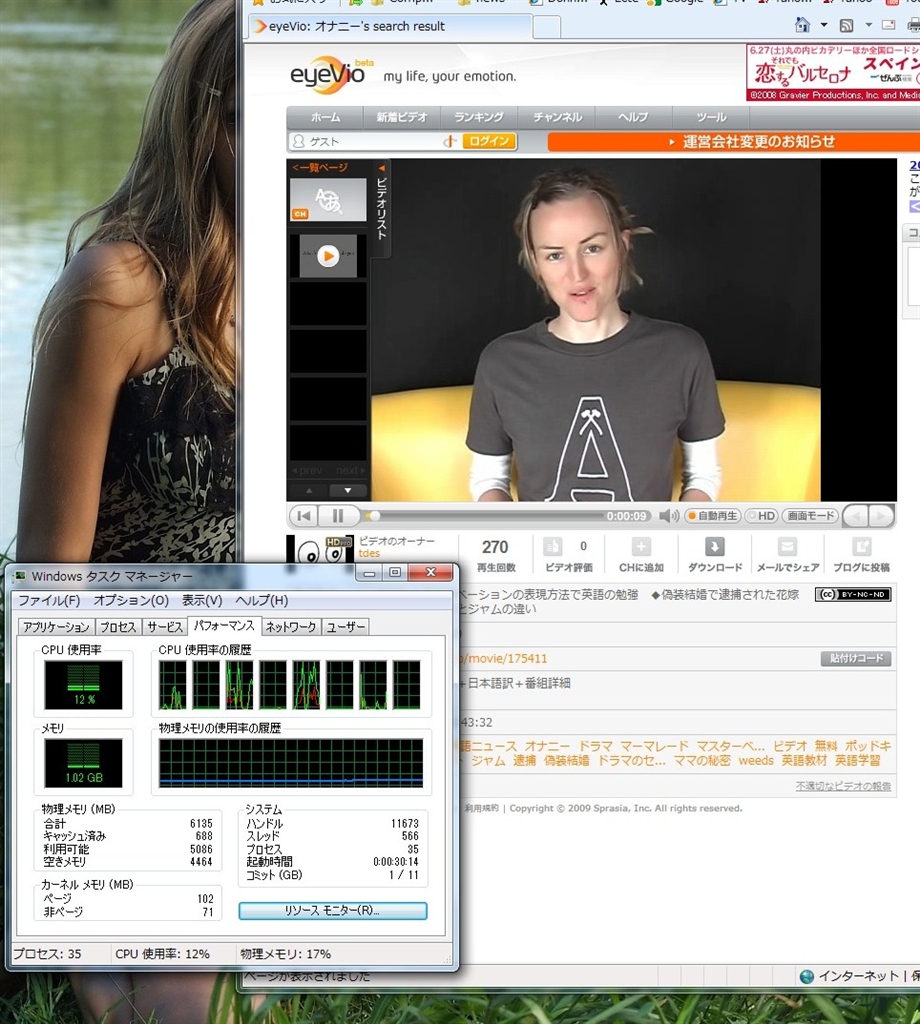Screen dimensions: 920x1024
Task: Open 画面モード screen mode option
Action: tap(810, 516)
